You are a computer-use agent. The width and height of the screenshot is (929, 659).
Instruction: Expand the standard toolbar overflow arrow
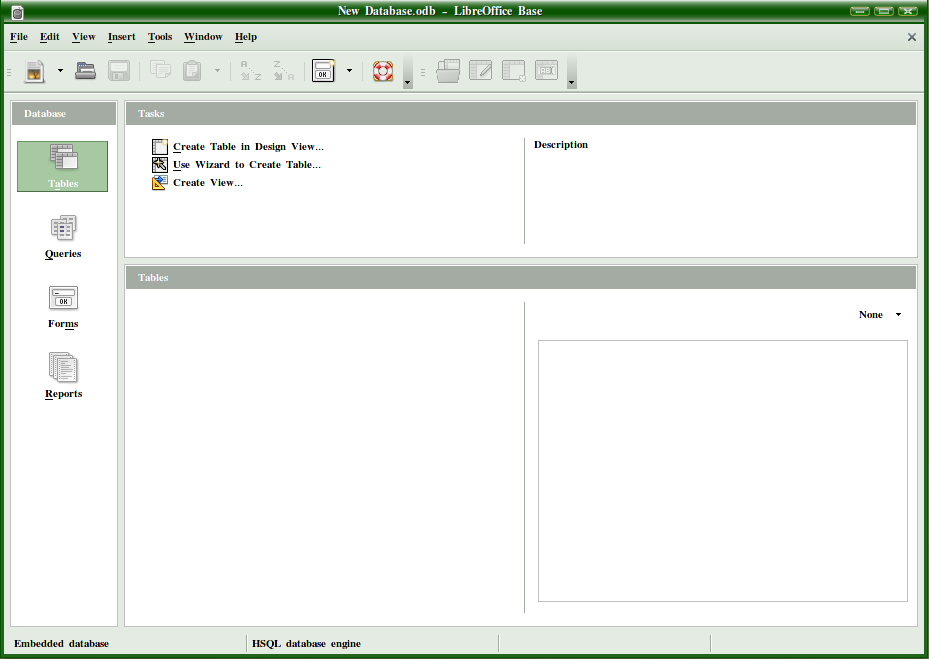(408, 72)
